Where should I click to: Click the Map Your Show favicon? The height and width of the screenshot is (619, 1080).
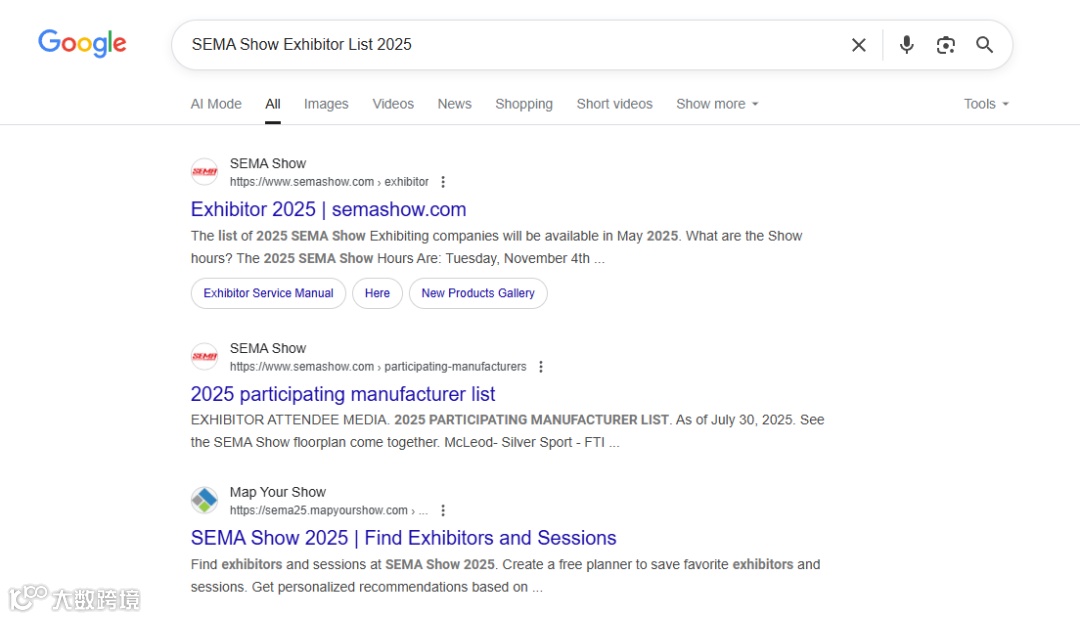(205, 501)
